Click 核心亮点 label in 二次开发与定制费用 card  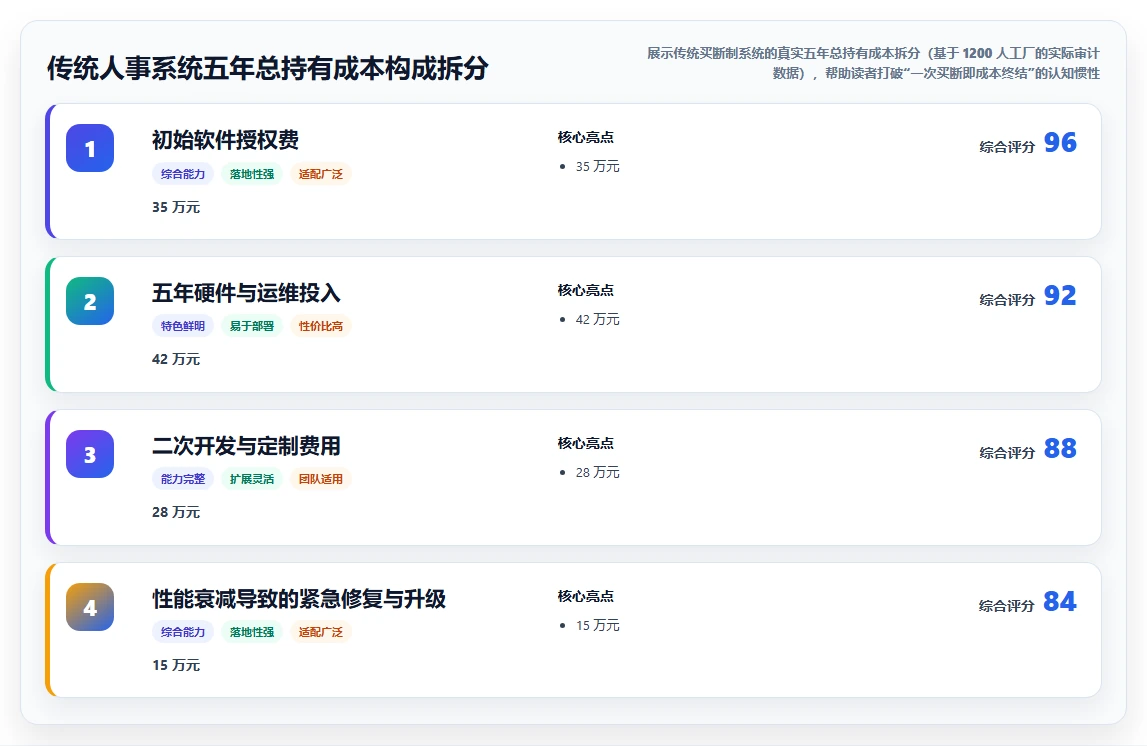(585, 442)
